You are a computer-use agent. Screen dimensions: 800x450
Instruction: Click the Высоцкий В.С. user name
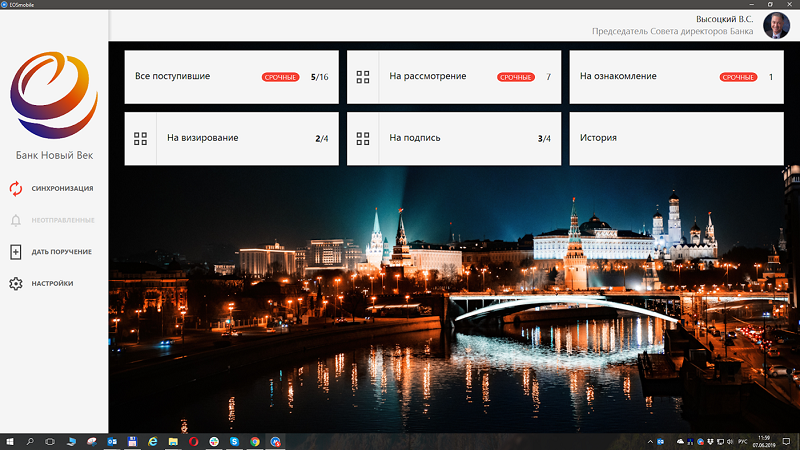click(724, 19)
